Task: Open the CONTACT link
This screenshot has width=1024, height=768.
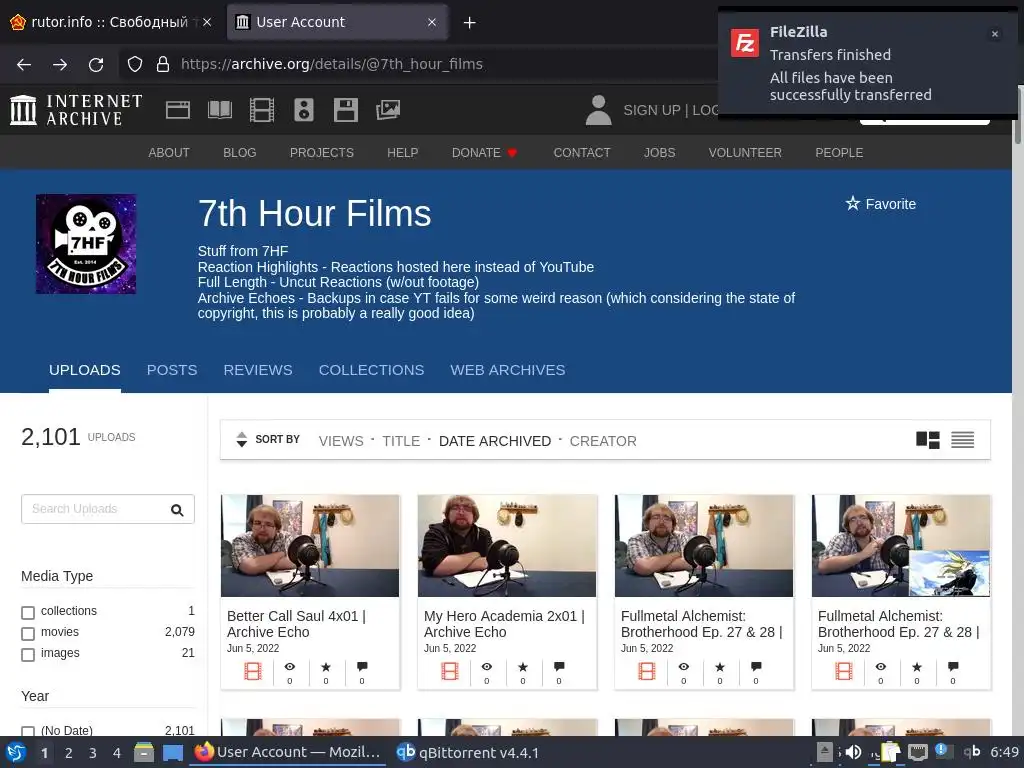Action: click(x=582, y=152)
